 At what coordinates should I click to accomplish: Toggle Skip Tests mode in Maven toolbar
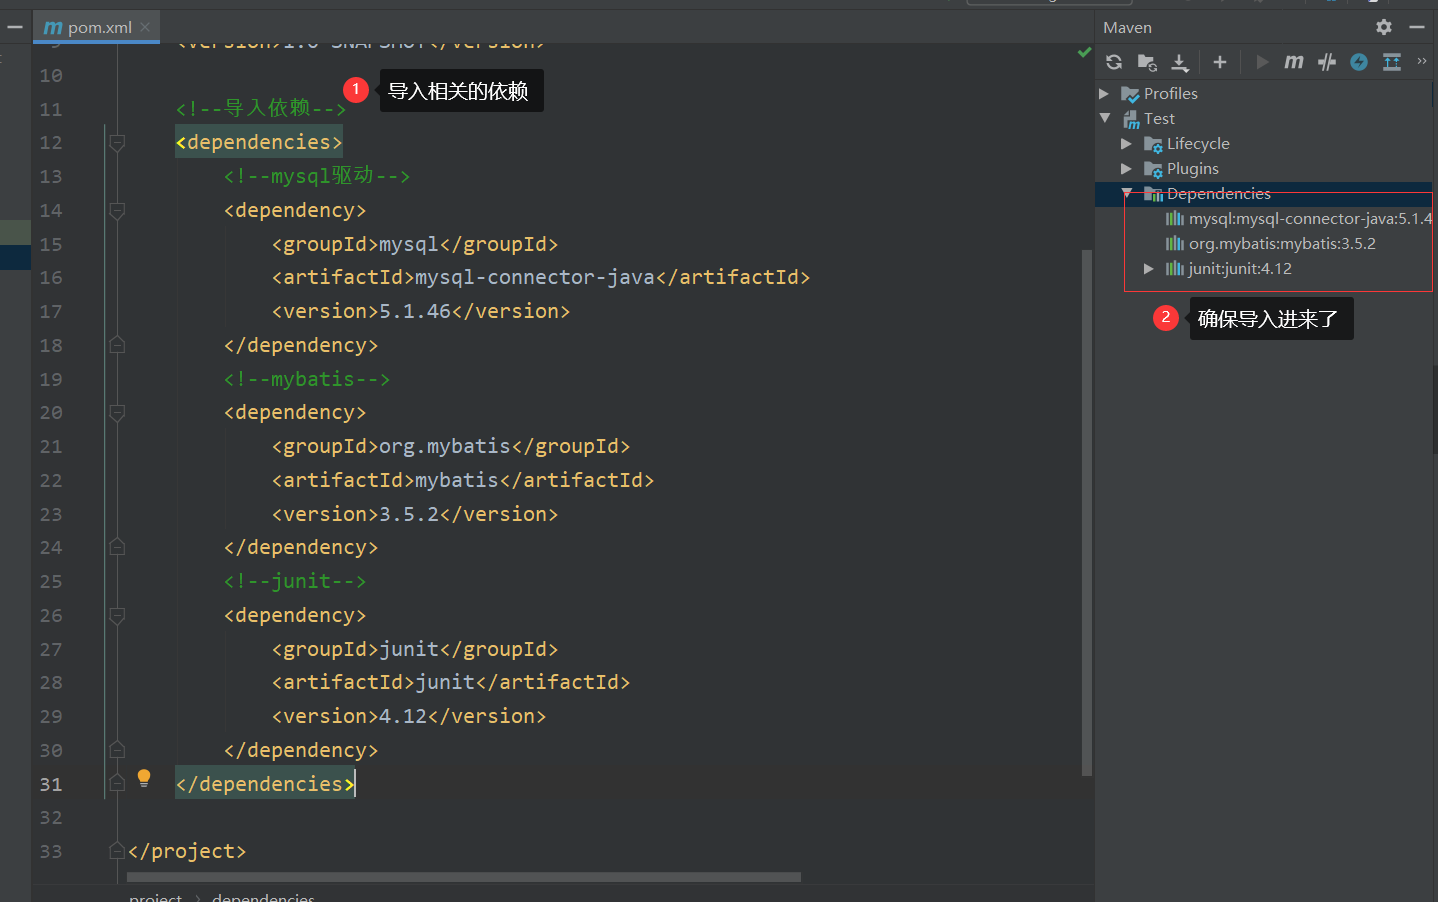pyautogui.click(x=1359, y=62)
